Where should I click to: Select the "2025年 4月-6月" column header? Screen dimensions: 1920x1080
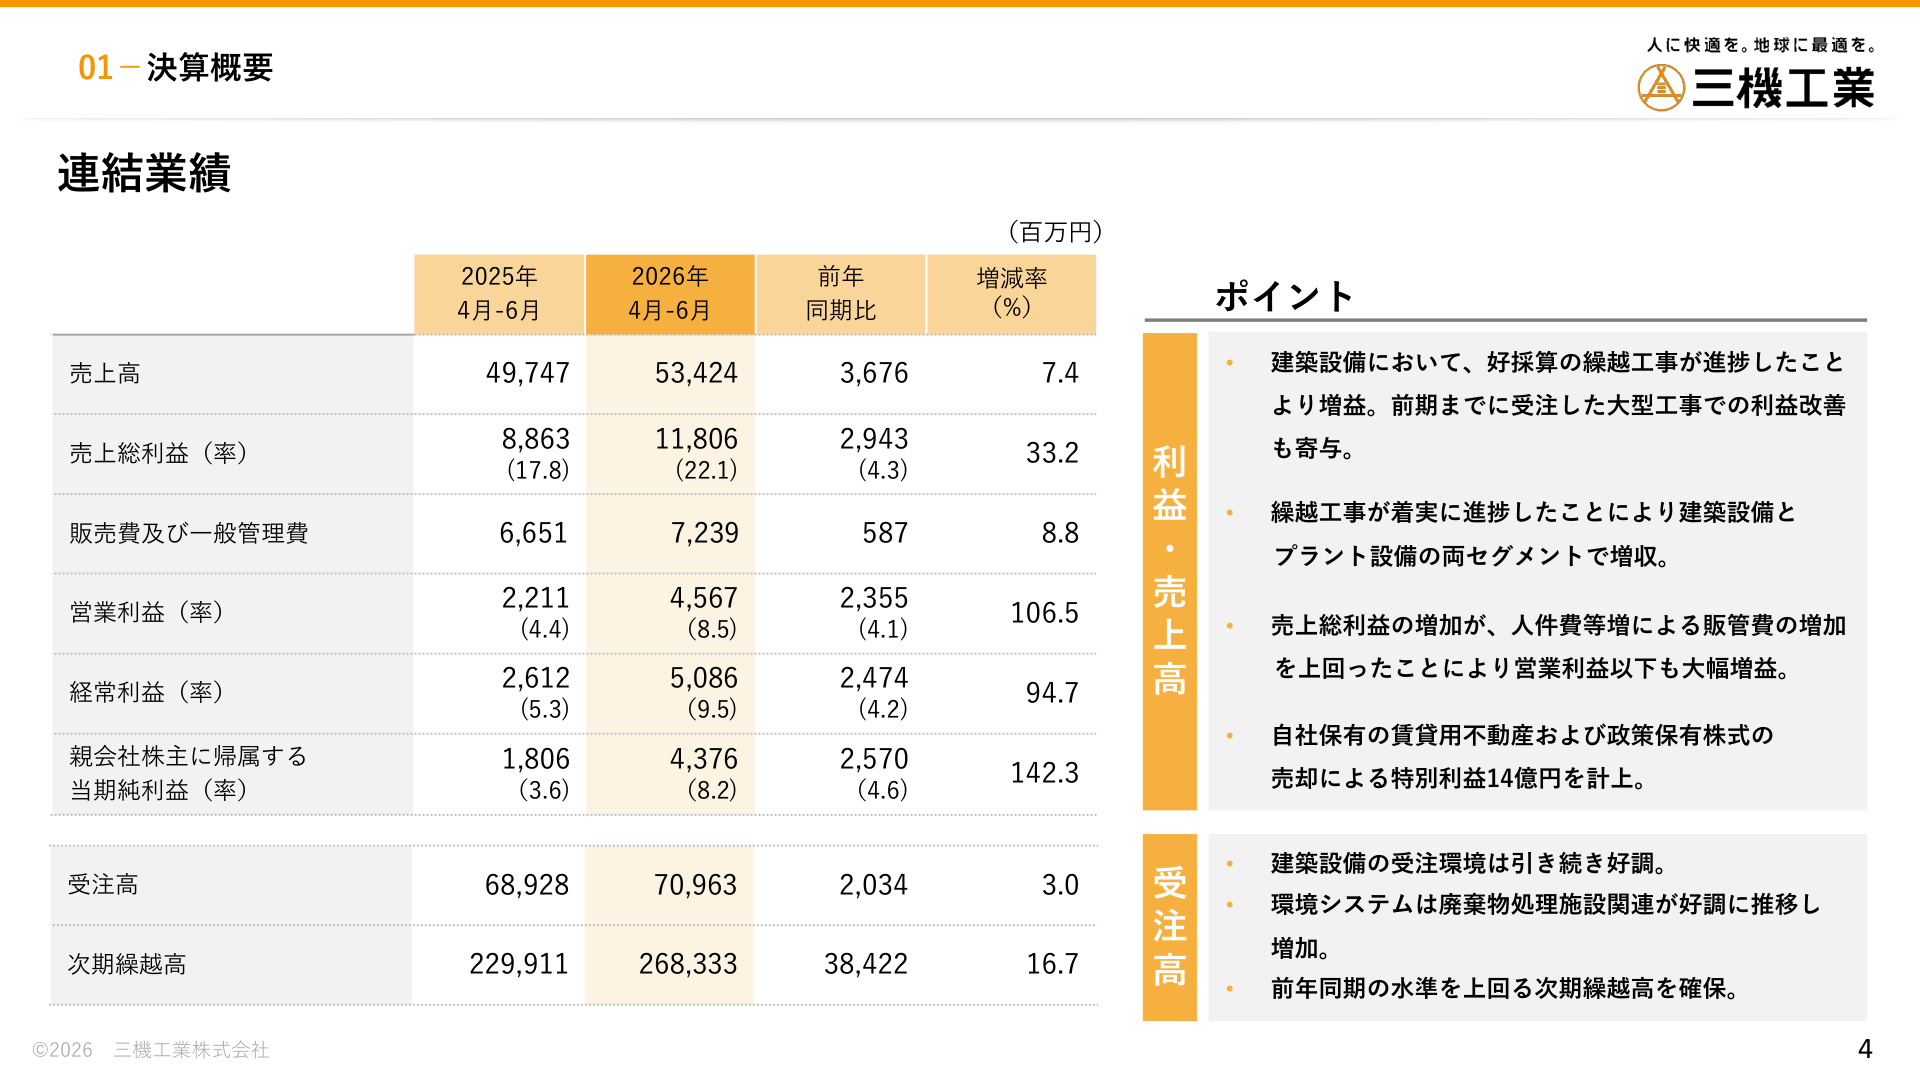coord(499,294)
